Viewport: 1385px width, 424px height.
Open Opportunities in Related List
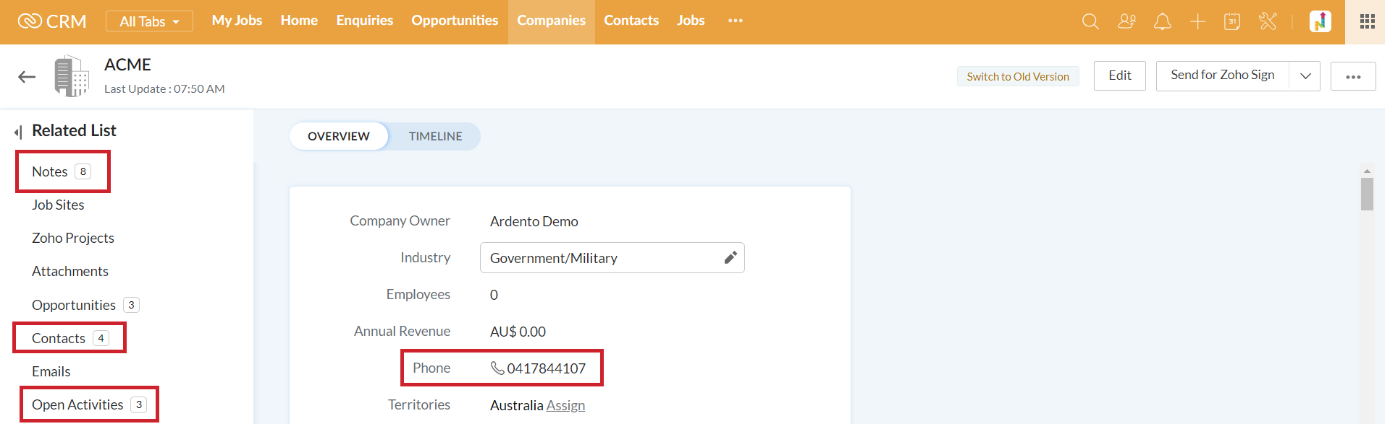click(74, 305)
